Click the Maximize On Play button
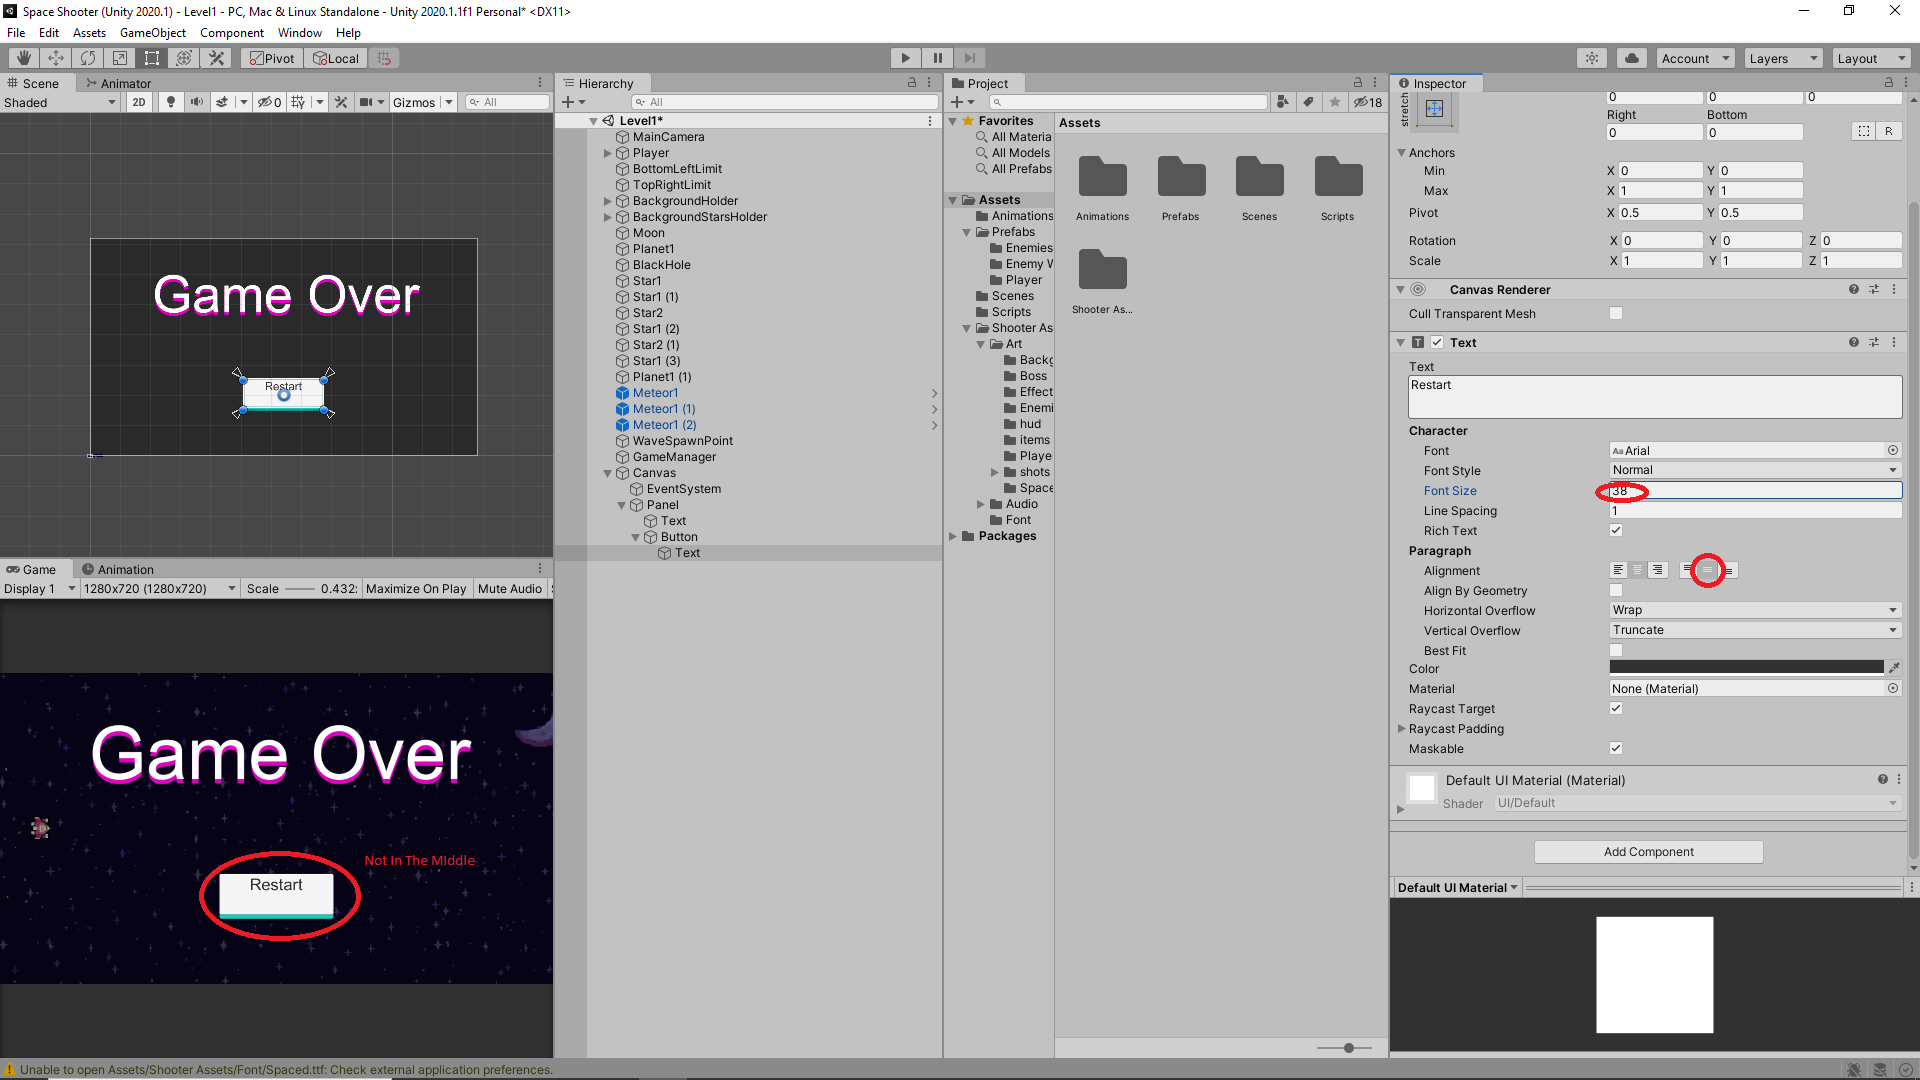The height and width of the screenshot is (1080, 1920). [x=416, y=589]
